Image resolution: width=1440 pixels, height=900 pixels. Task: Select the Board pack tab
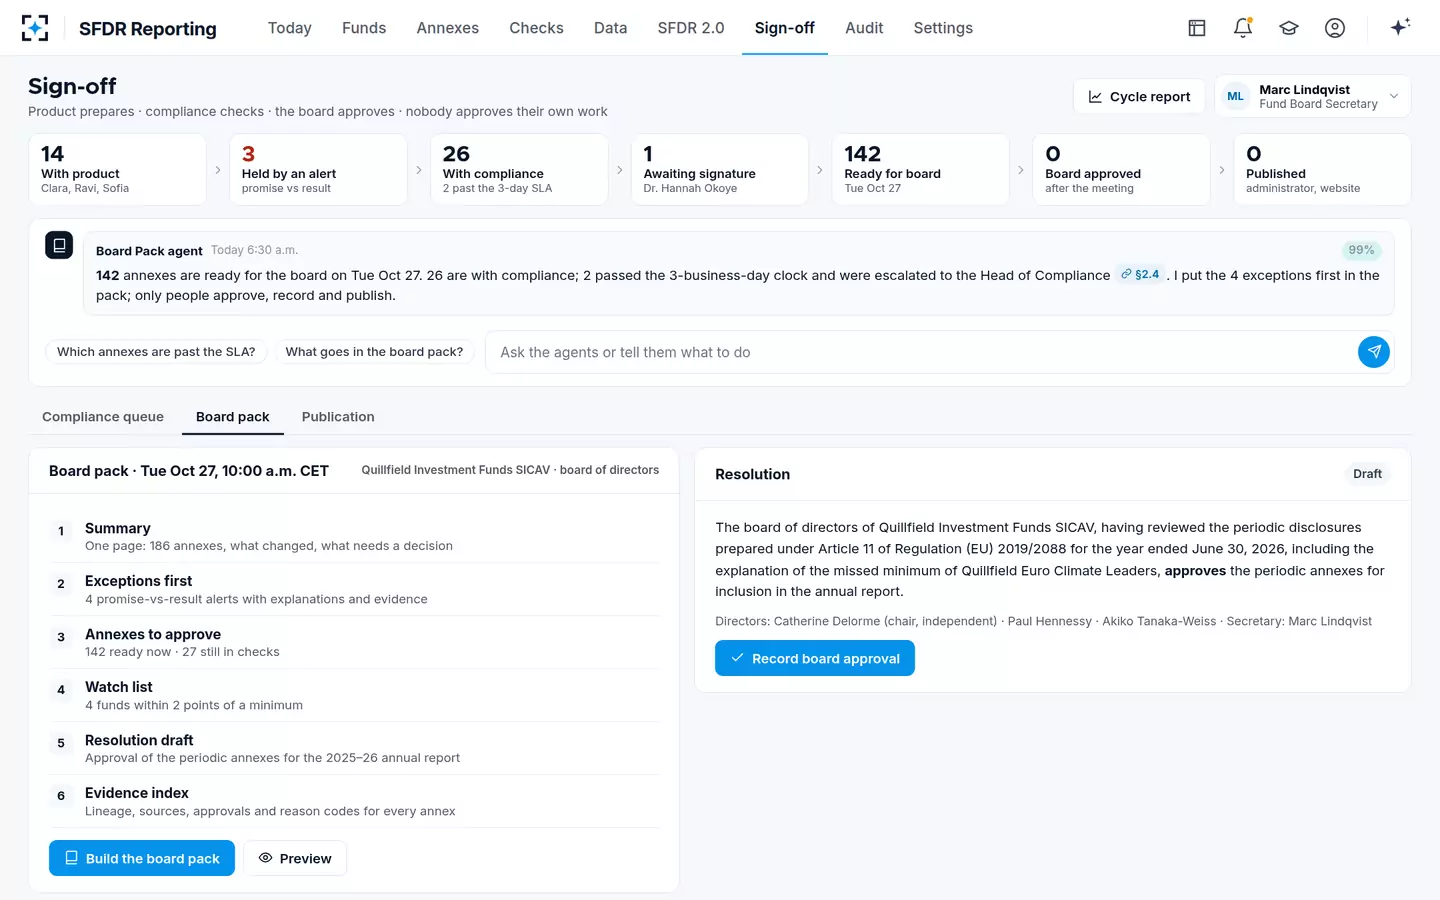coord(233,417)
